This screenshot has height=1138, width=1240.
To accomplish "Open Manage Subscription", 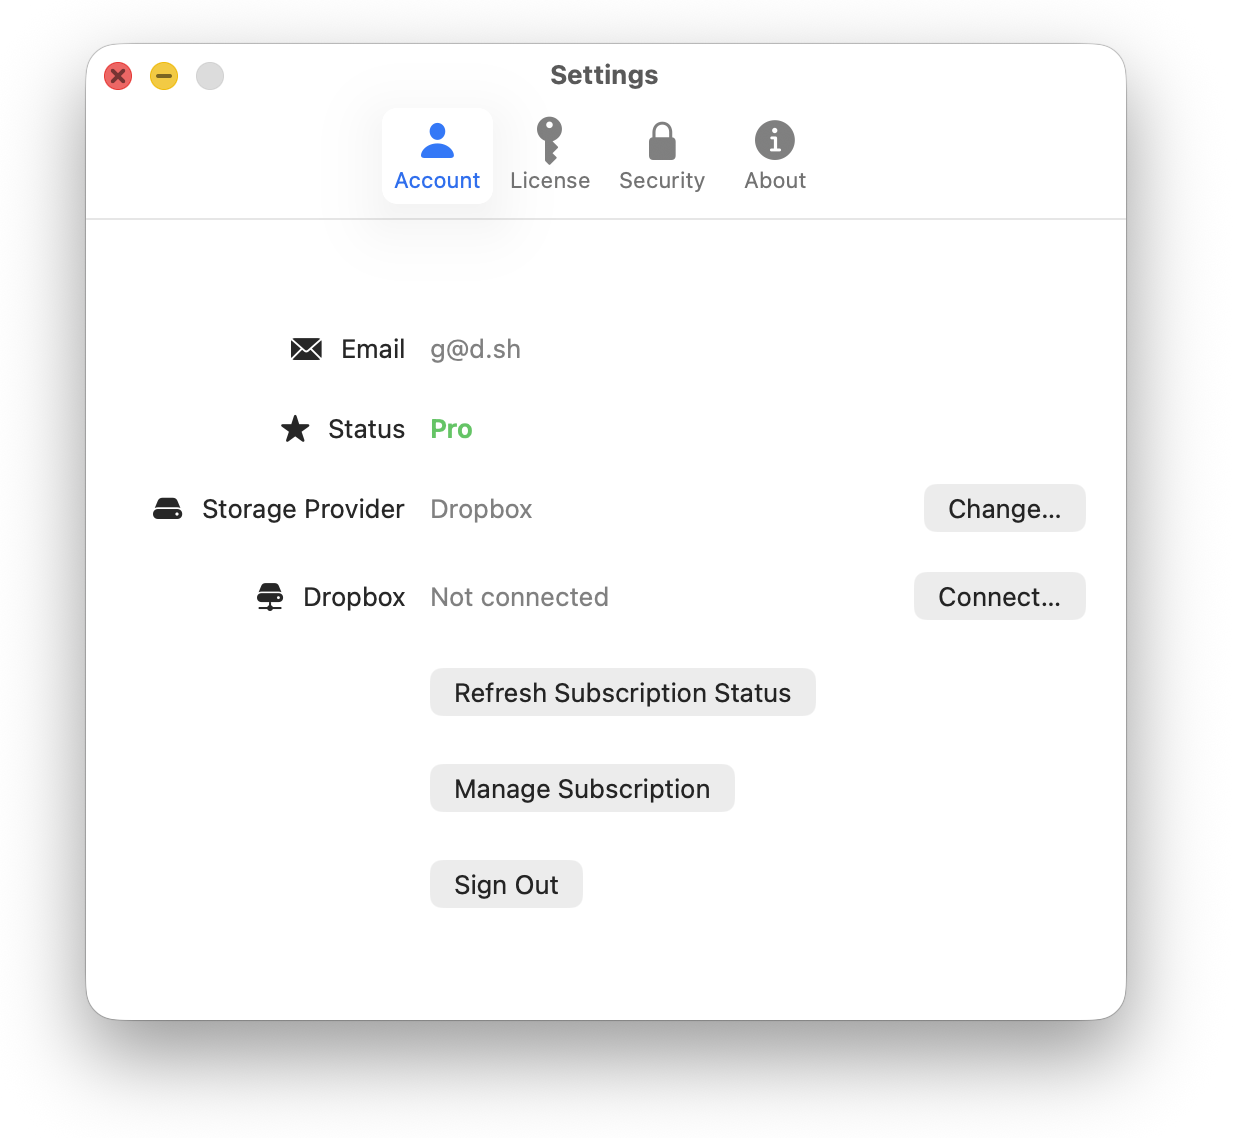I will 582,788.
